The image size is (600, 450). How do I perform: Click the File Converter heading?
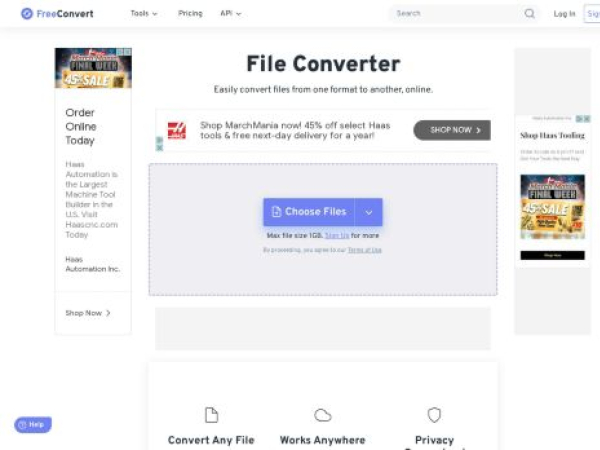pos(323,64)
